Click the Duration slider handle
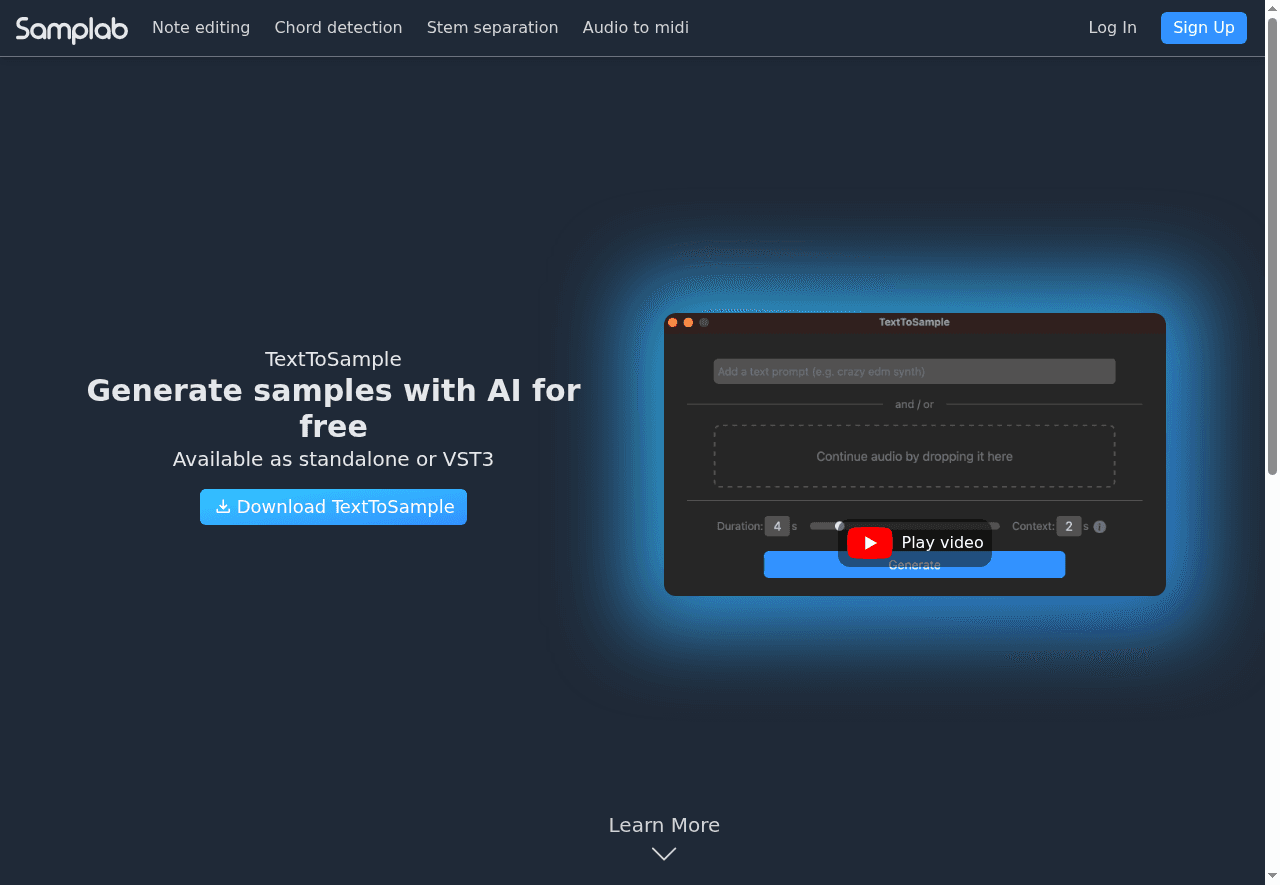The height and width of the screenshot is (885, 1280). click(x=839, y=526)
